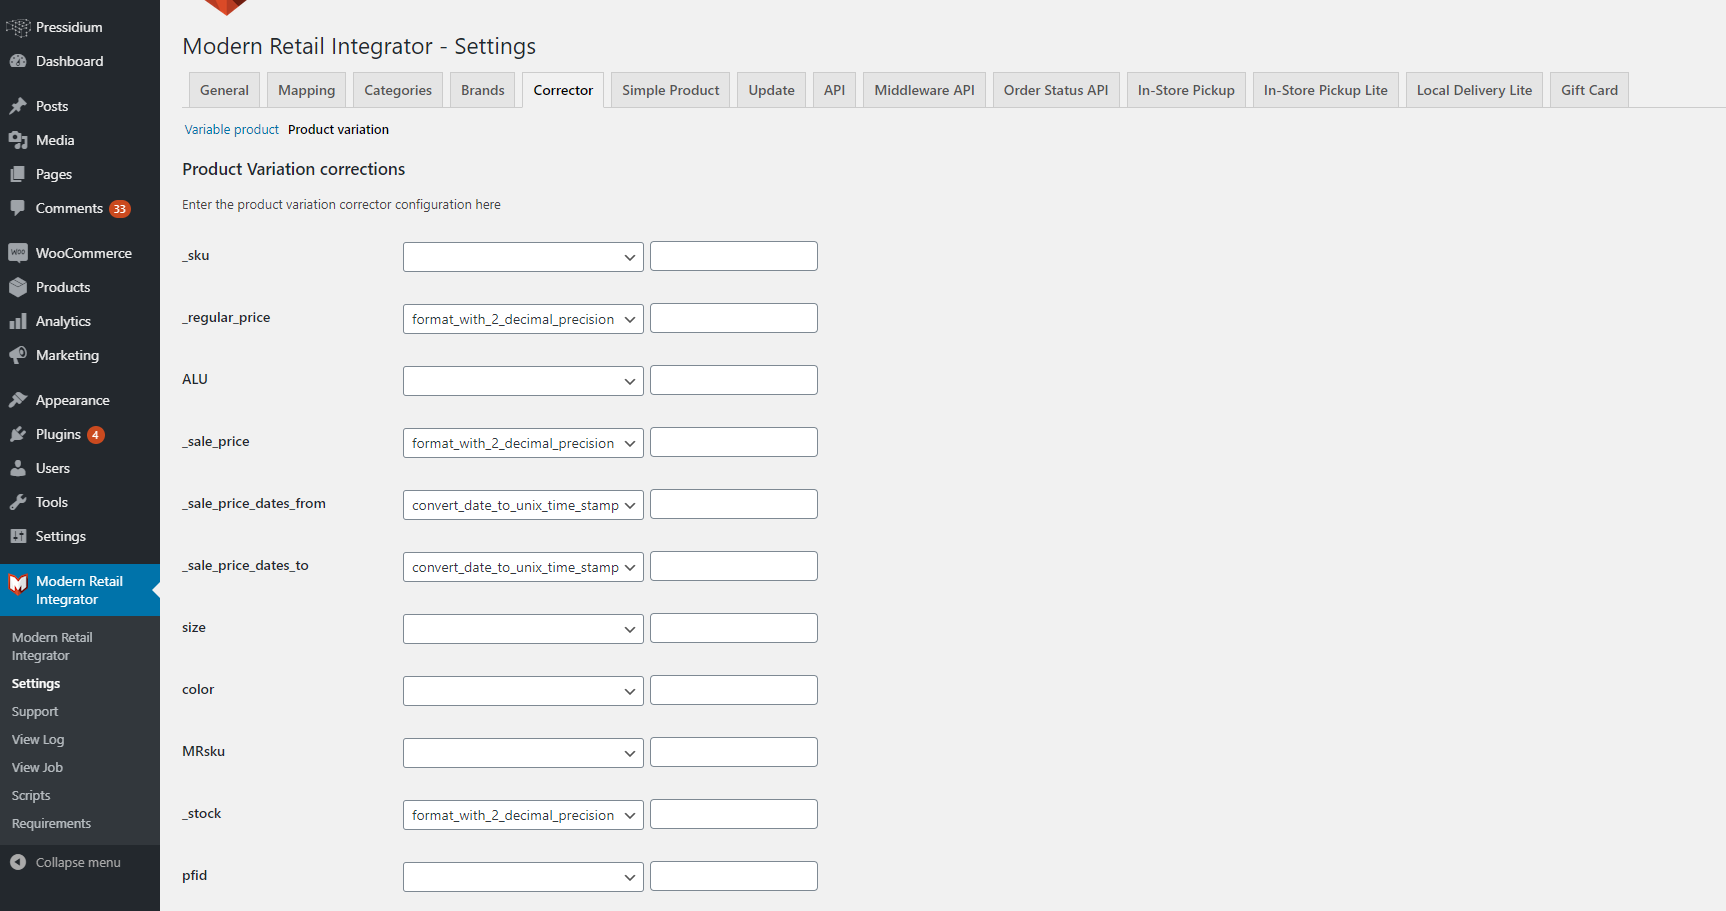Image resolution: width=1726 pixels, height=911 pixels.
Task: Switch to the Update tab
Action: click(x=772, y=90)
